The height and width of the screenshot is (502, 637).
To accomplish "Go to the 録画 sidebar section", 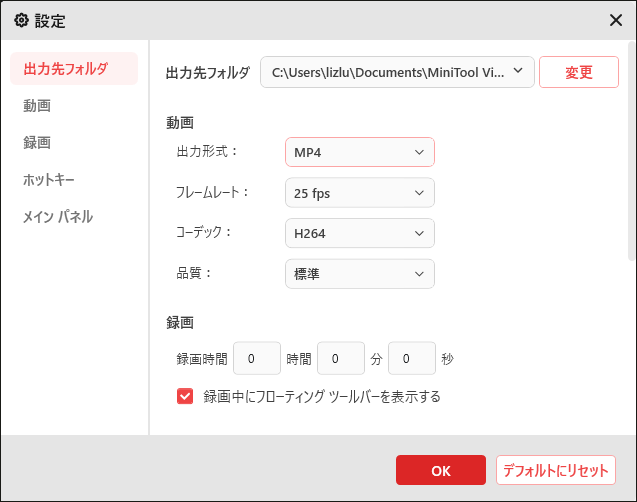I will (37, 143).
